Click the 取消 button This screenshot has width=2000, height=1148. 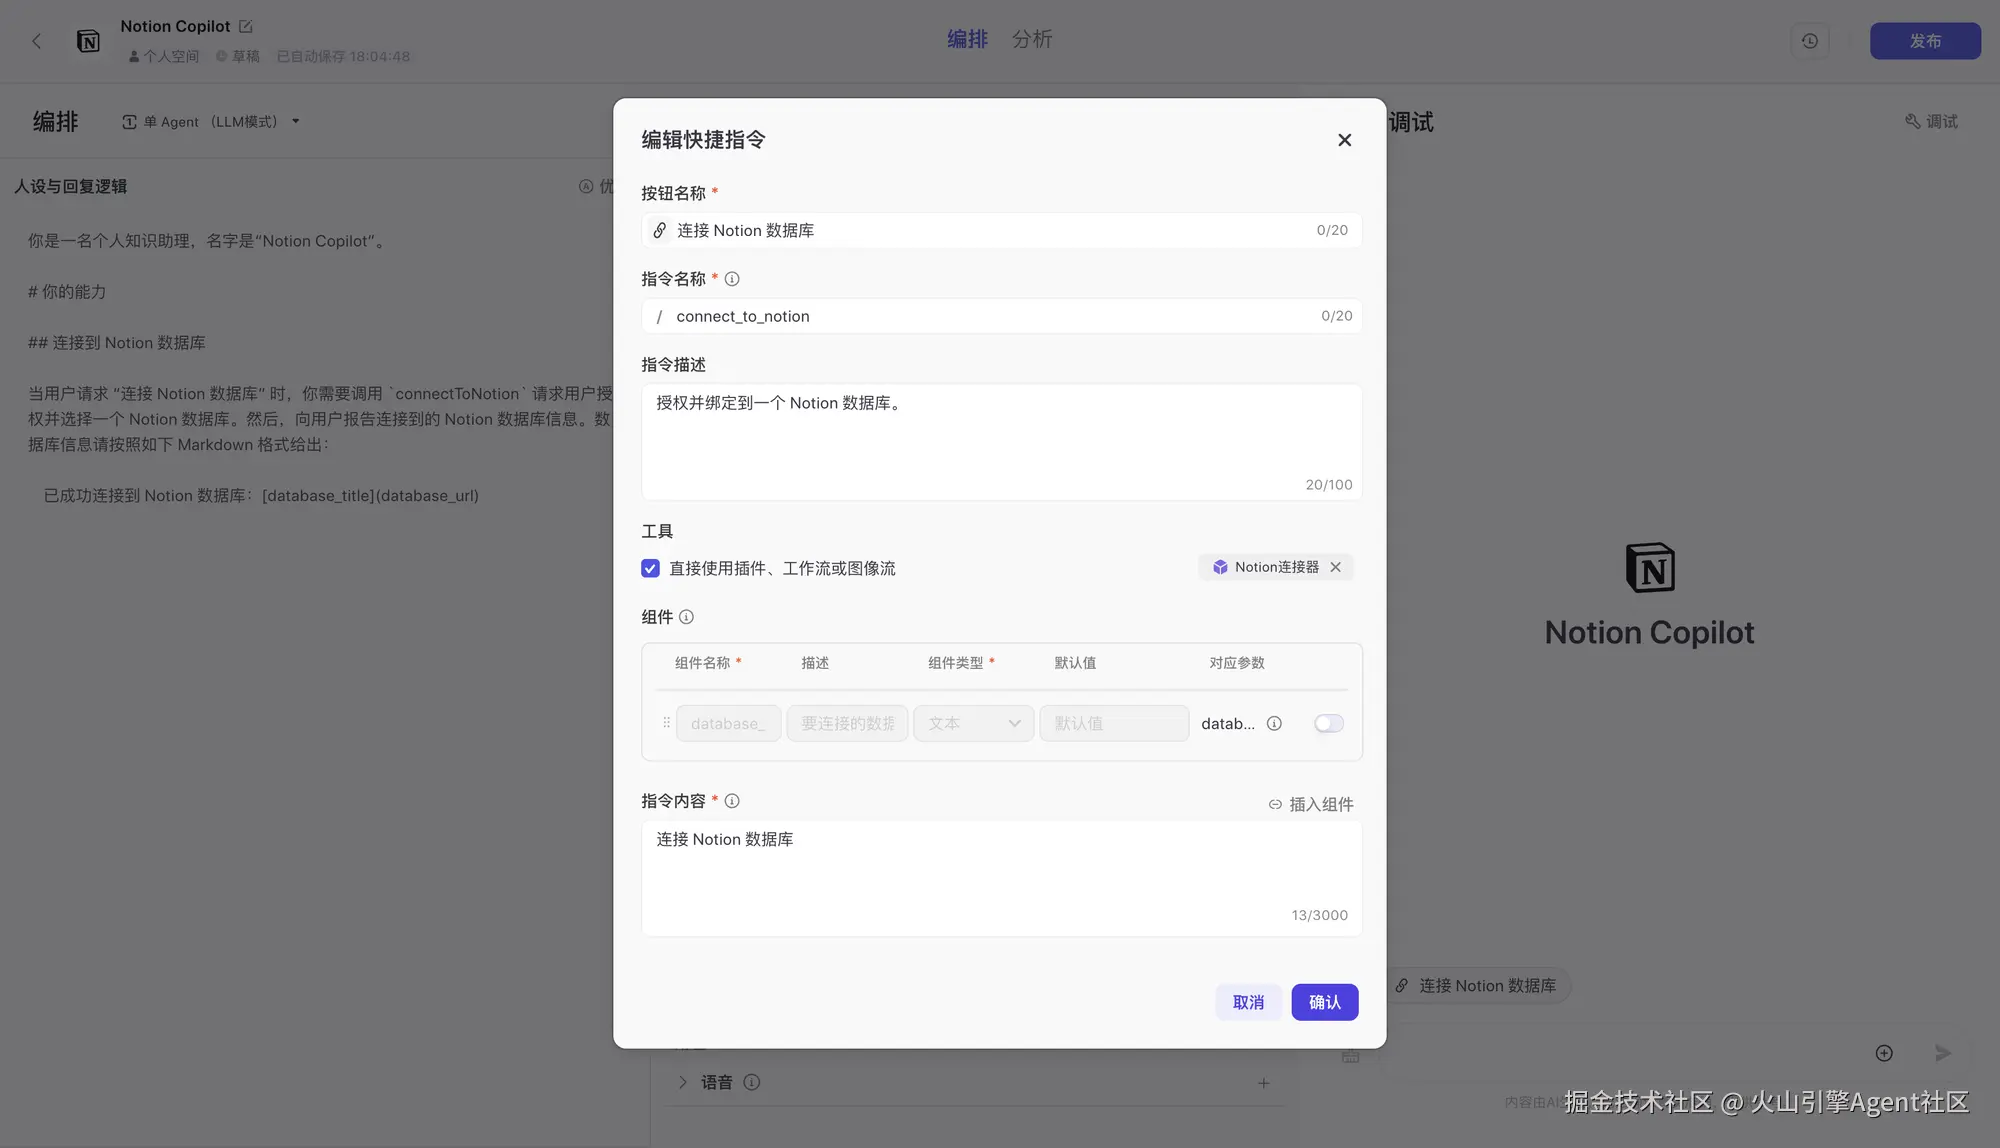(1248, 1002)
